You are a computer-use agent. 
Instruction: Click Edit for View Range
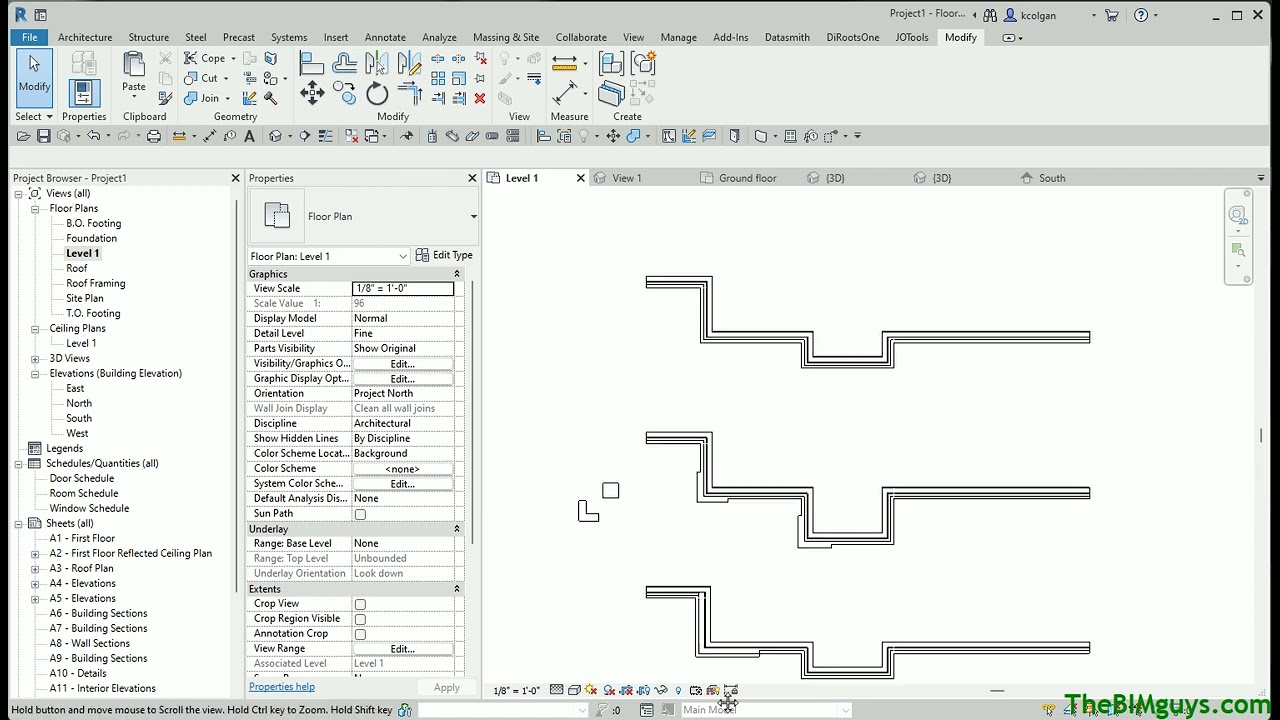pos(403,649)
